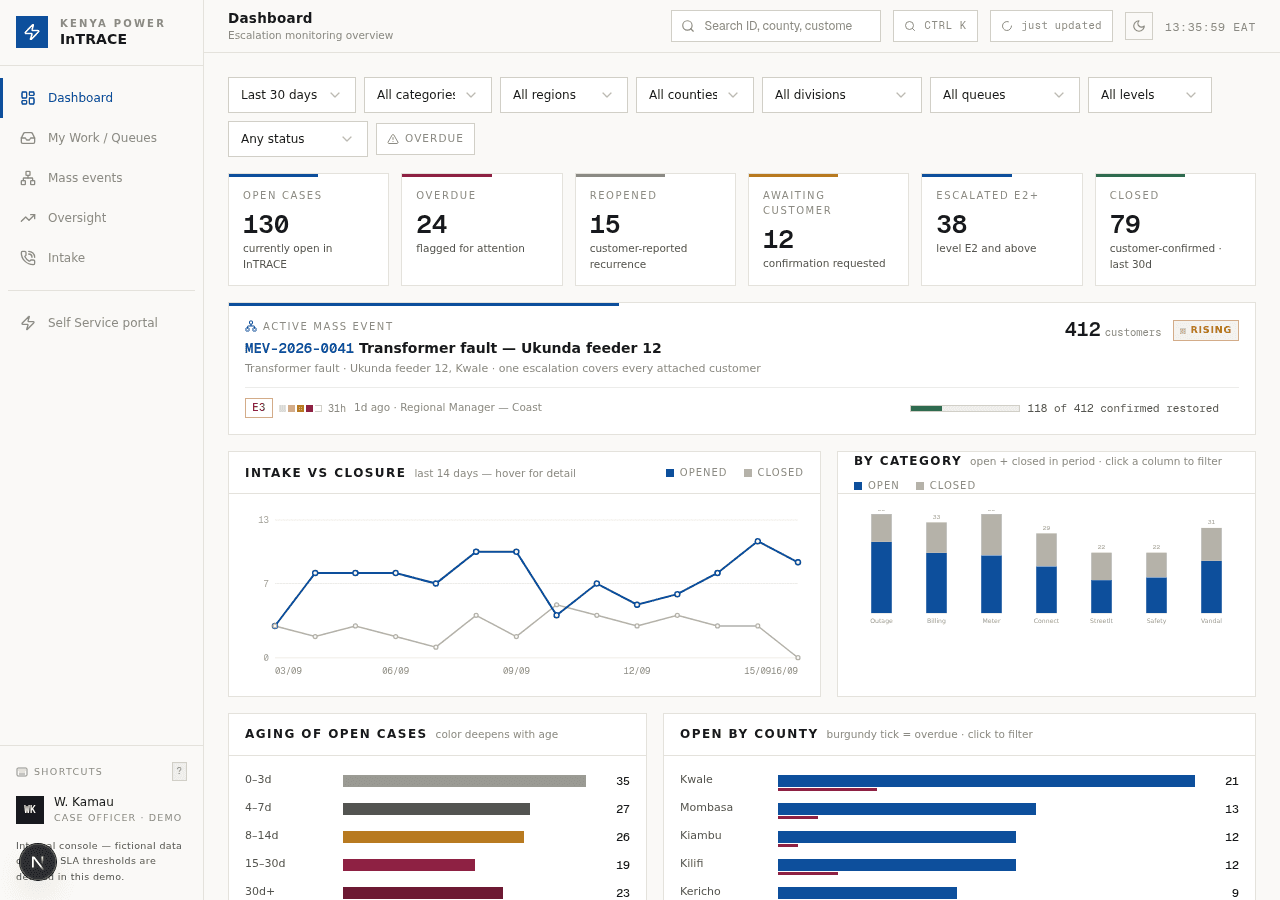Open Dashboard in the sidebar
1280x900 pixels.
pyautogui.click(x=102, y=98)
